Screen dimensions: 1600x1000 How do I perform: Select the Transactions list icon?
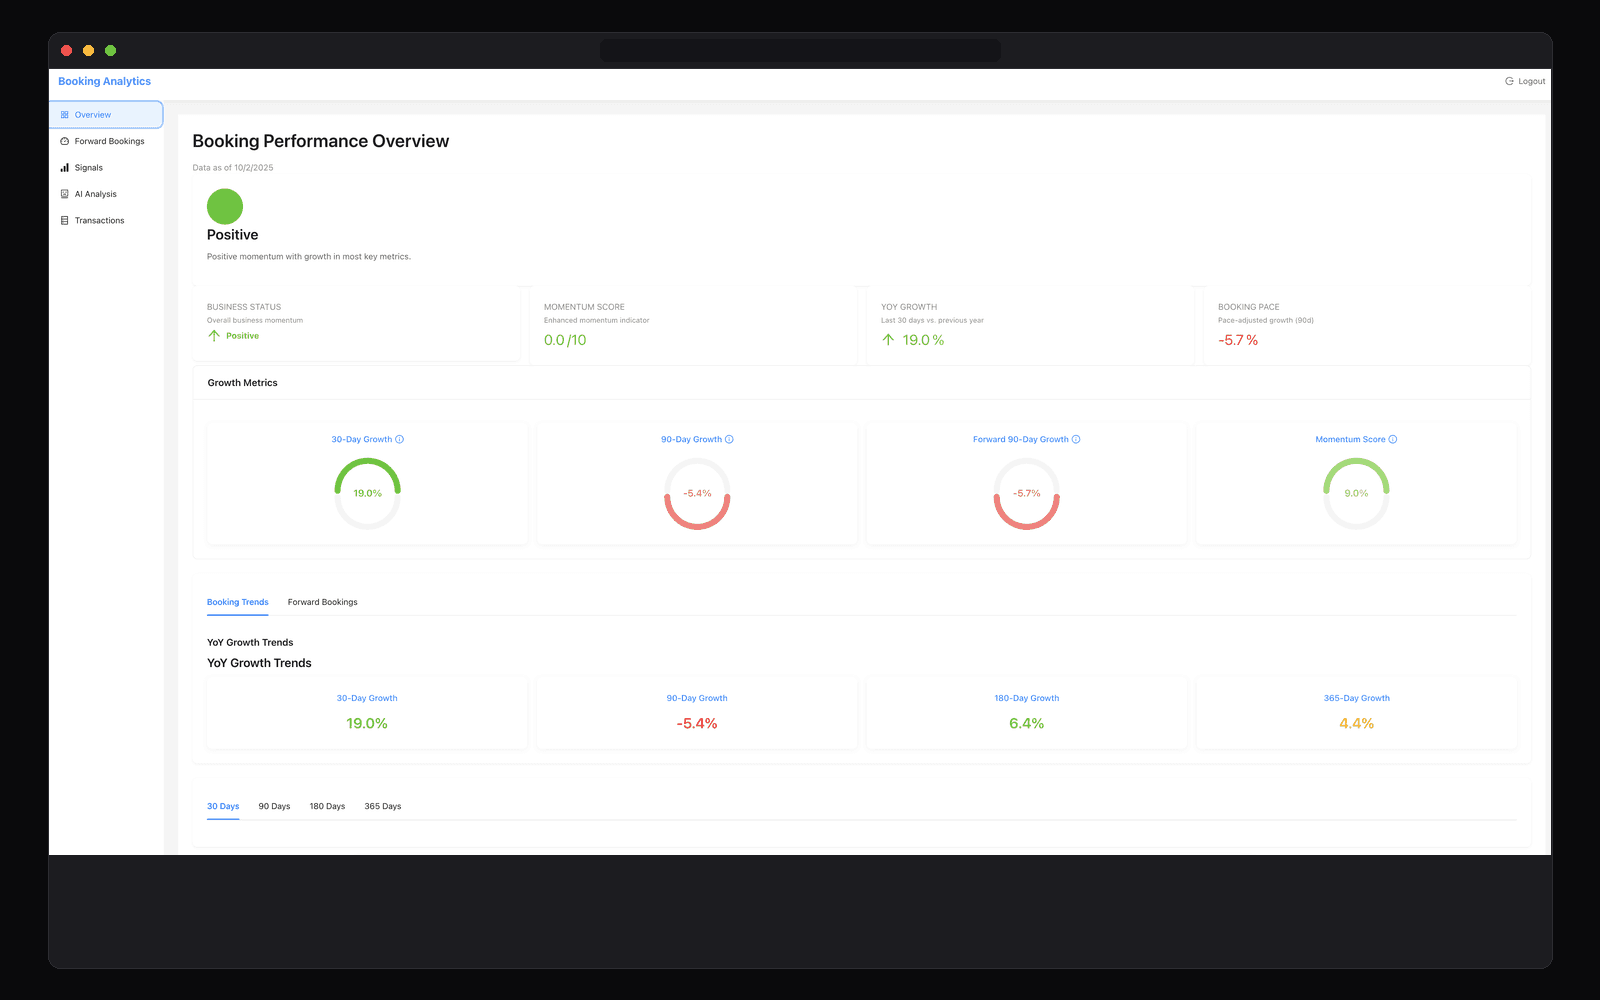(65, 220)
